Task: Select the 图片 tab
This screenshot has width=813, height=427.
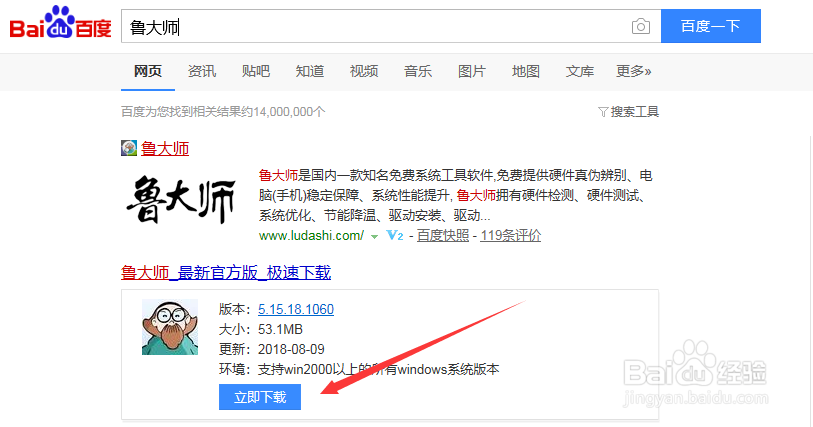Action: click(x=472, y=71)
